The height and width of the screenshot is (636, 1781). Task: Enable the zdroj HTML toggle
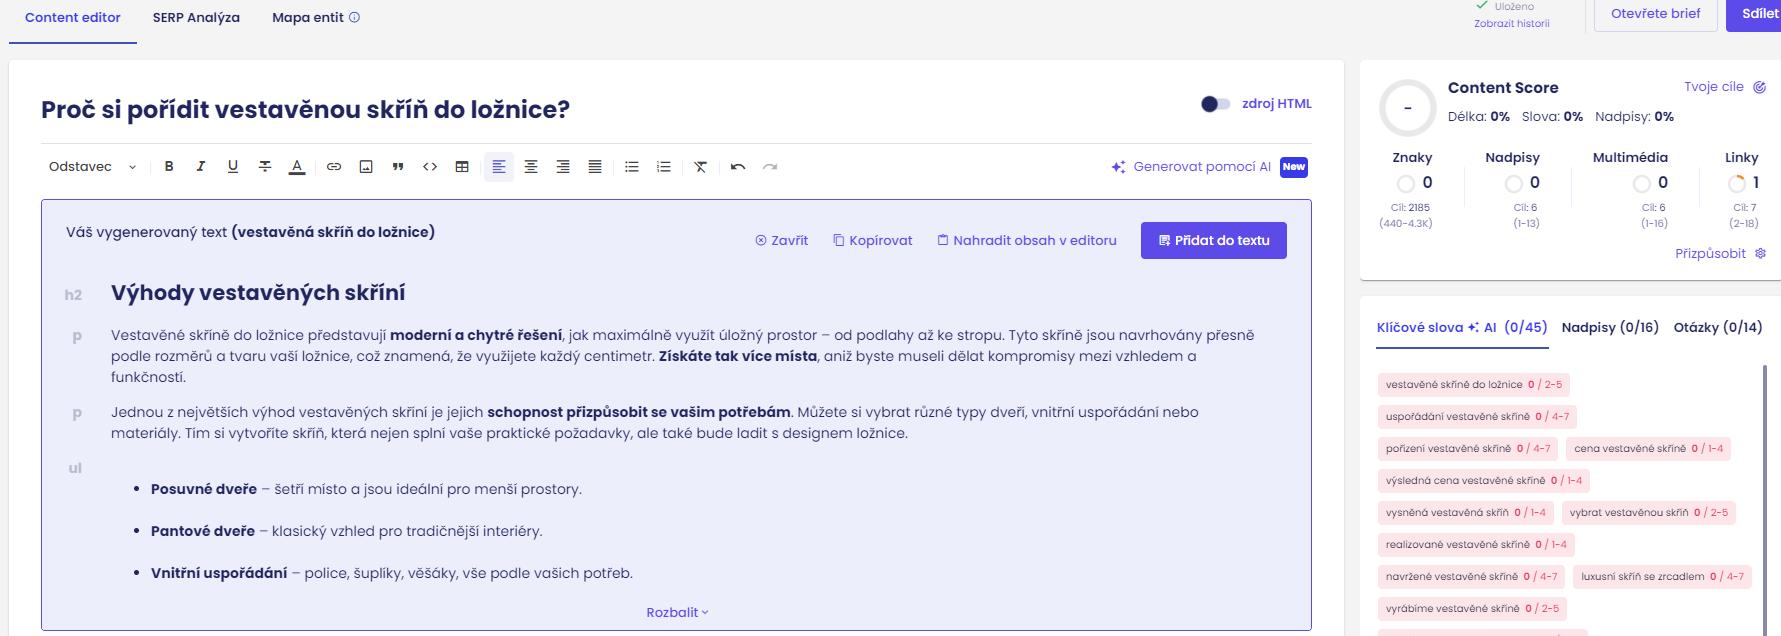(x=1215, y=104)
